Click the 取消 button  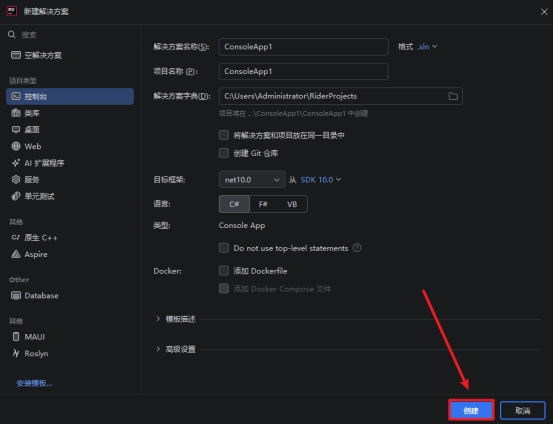[523, 410]
